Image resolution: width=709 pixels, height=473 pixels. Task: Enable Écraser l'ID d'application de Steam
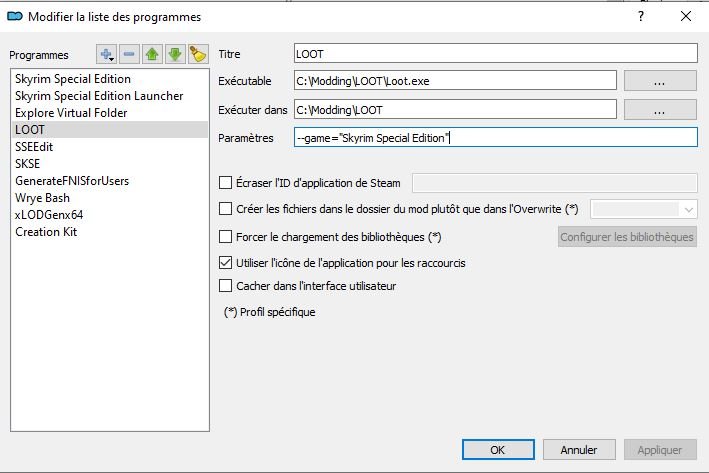pyautogui.click(x=225, y=182)
